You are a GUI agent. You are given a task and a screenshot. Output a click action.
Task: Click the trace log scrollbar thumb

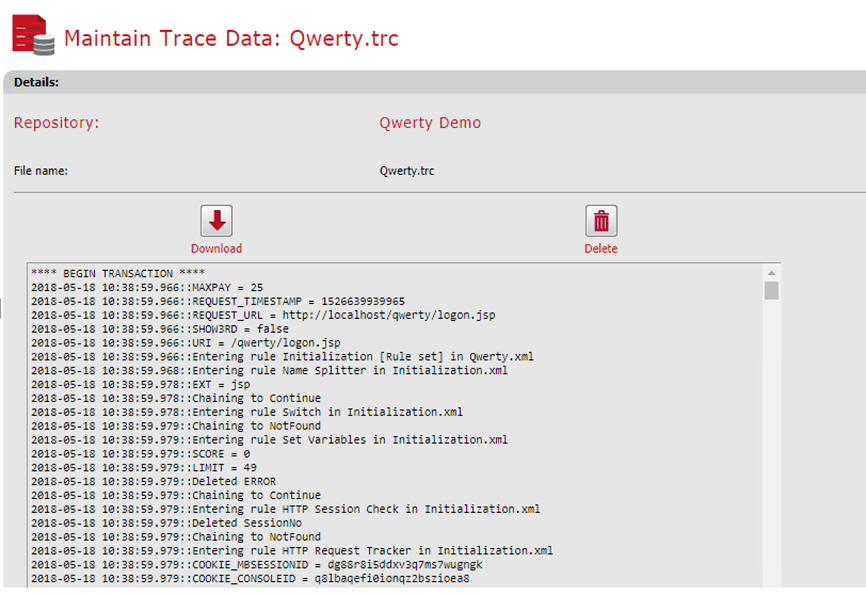point(771,290)
